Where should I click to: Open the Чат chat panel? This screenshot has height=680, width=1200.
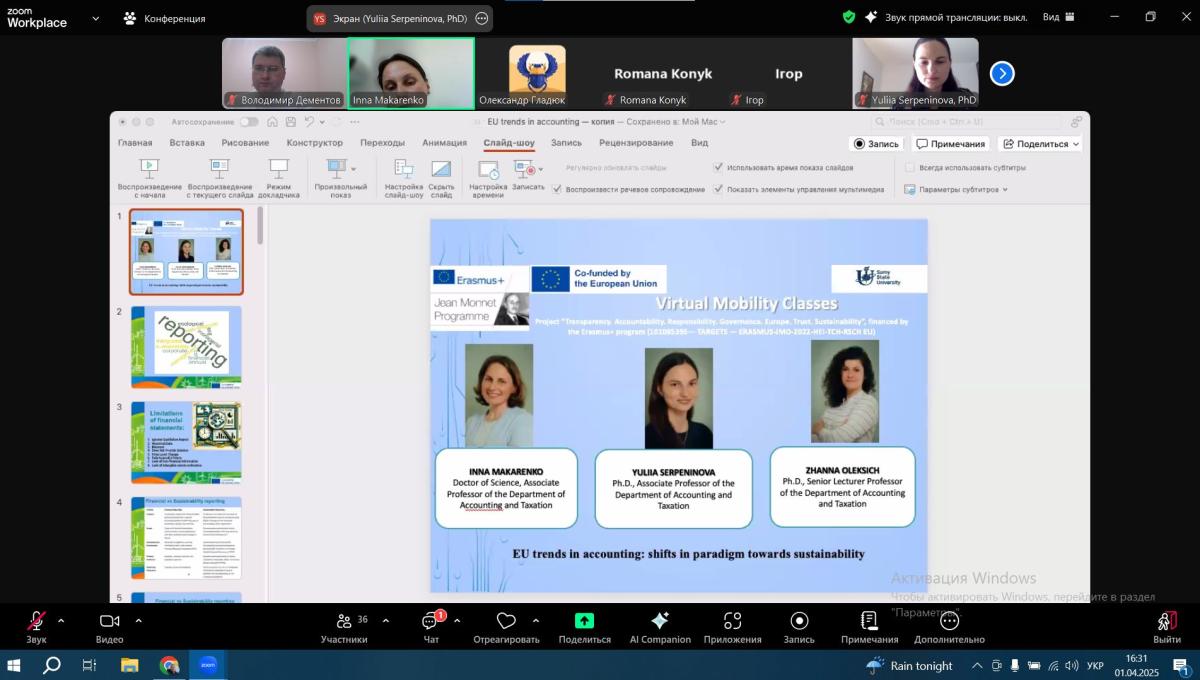point(430,622)
